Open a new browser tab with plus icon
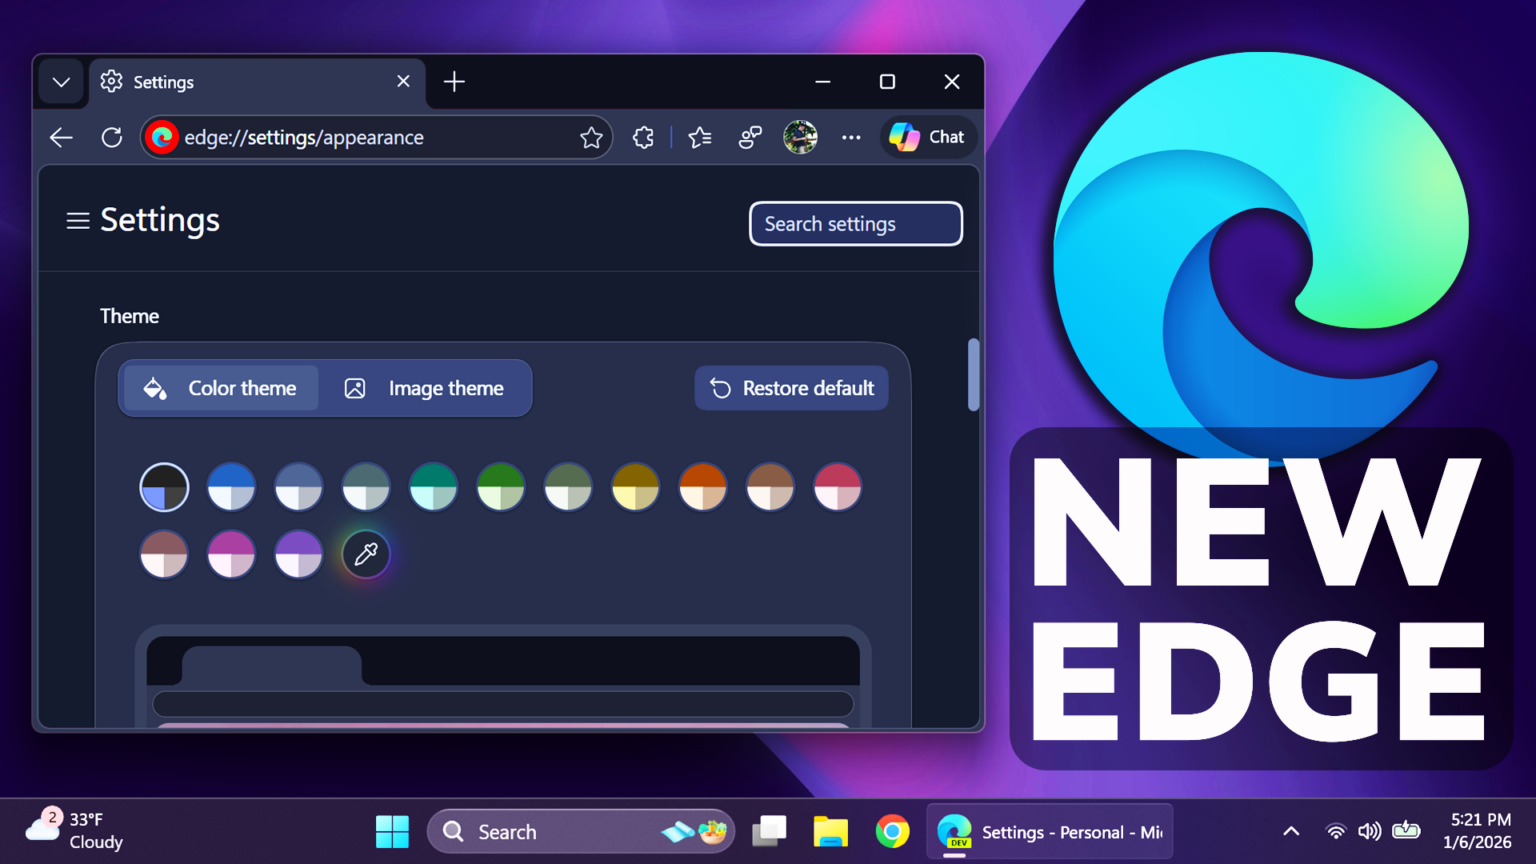This screenshot has width=1536, height=864. pyautogui.click(x=455, y=82)
